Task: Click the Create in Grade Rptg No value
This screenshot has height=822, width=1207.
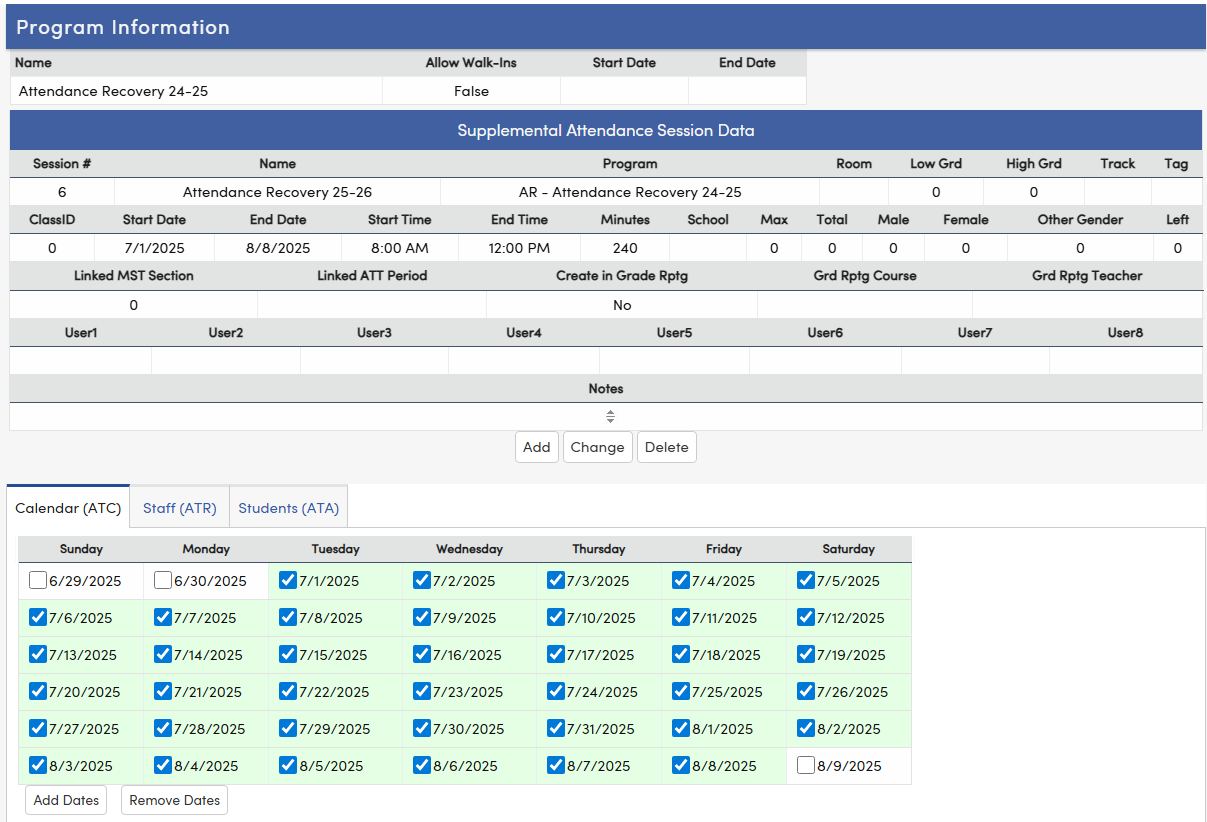Action: [x=622, y=305]
